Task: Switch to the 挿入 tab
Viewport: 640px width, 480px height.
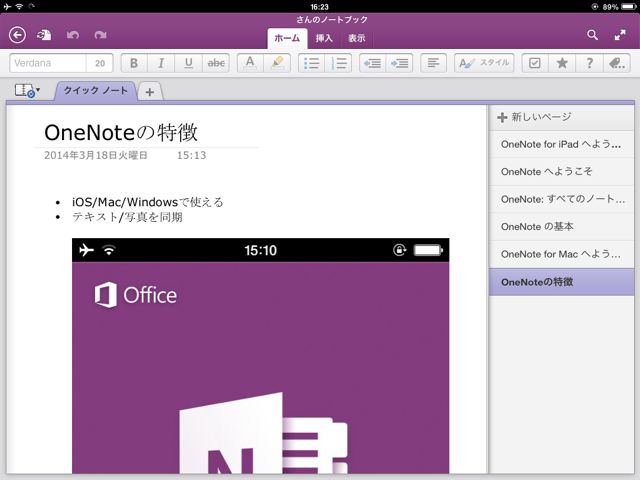Action: point(324,38)
